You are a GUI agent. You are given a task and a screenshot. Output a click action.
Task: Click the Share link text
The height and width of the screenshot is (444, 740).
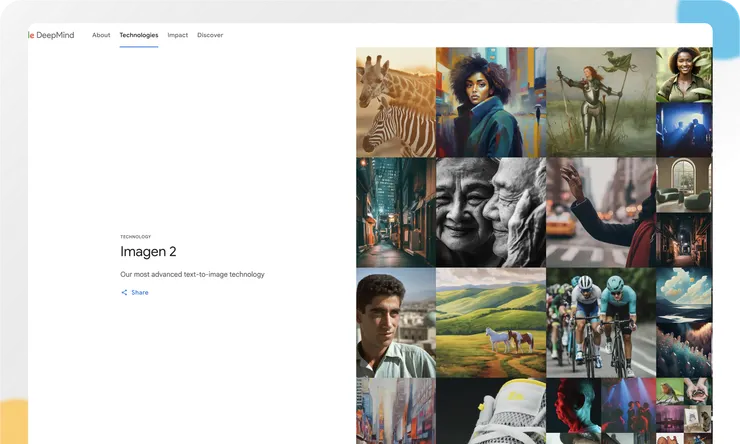click(140, 293)
